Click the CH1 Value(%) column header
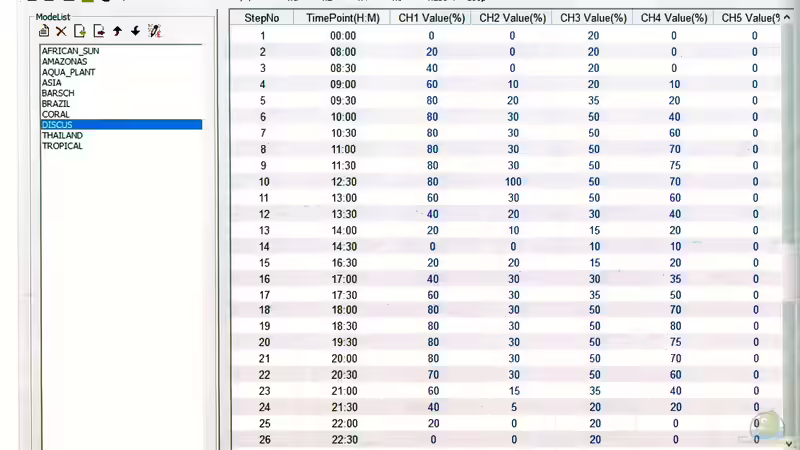Viewport: 800px width, 450px height. (431, 18)
